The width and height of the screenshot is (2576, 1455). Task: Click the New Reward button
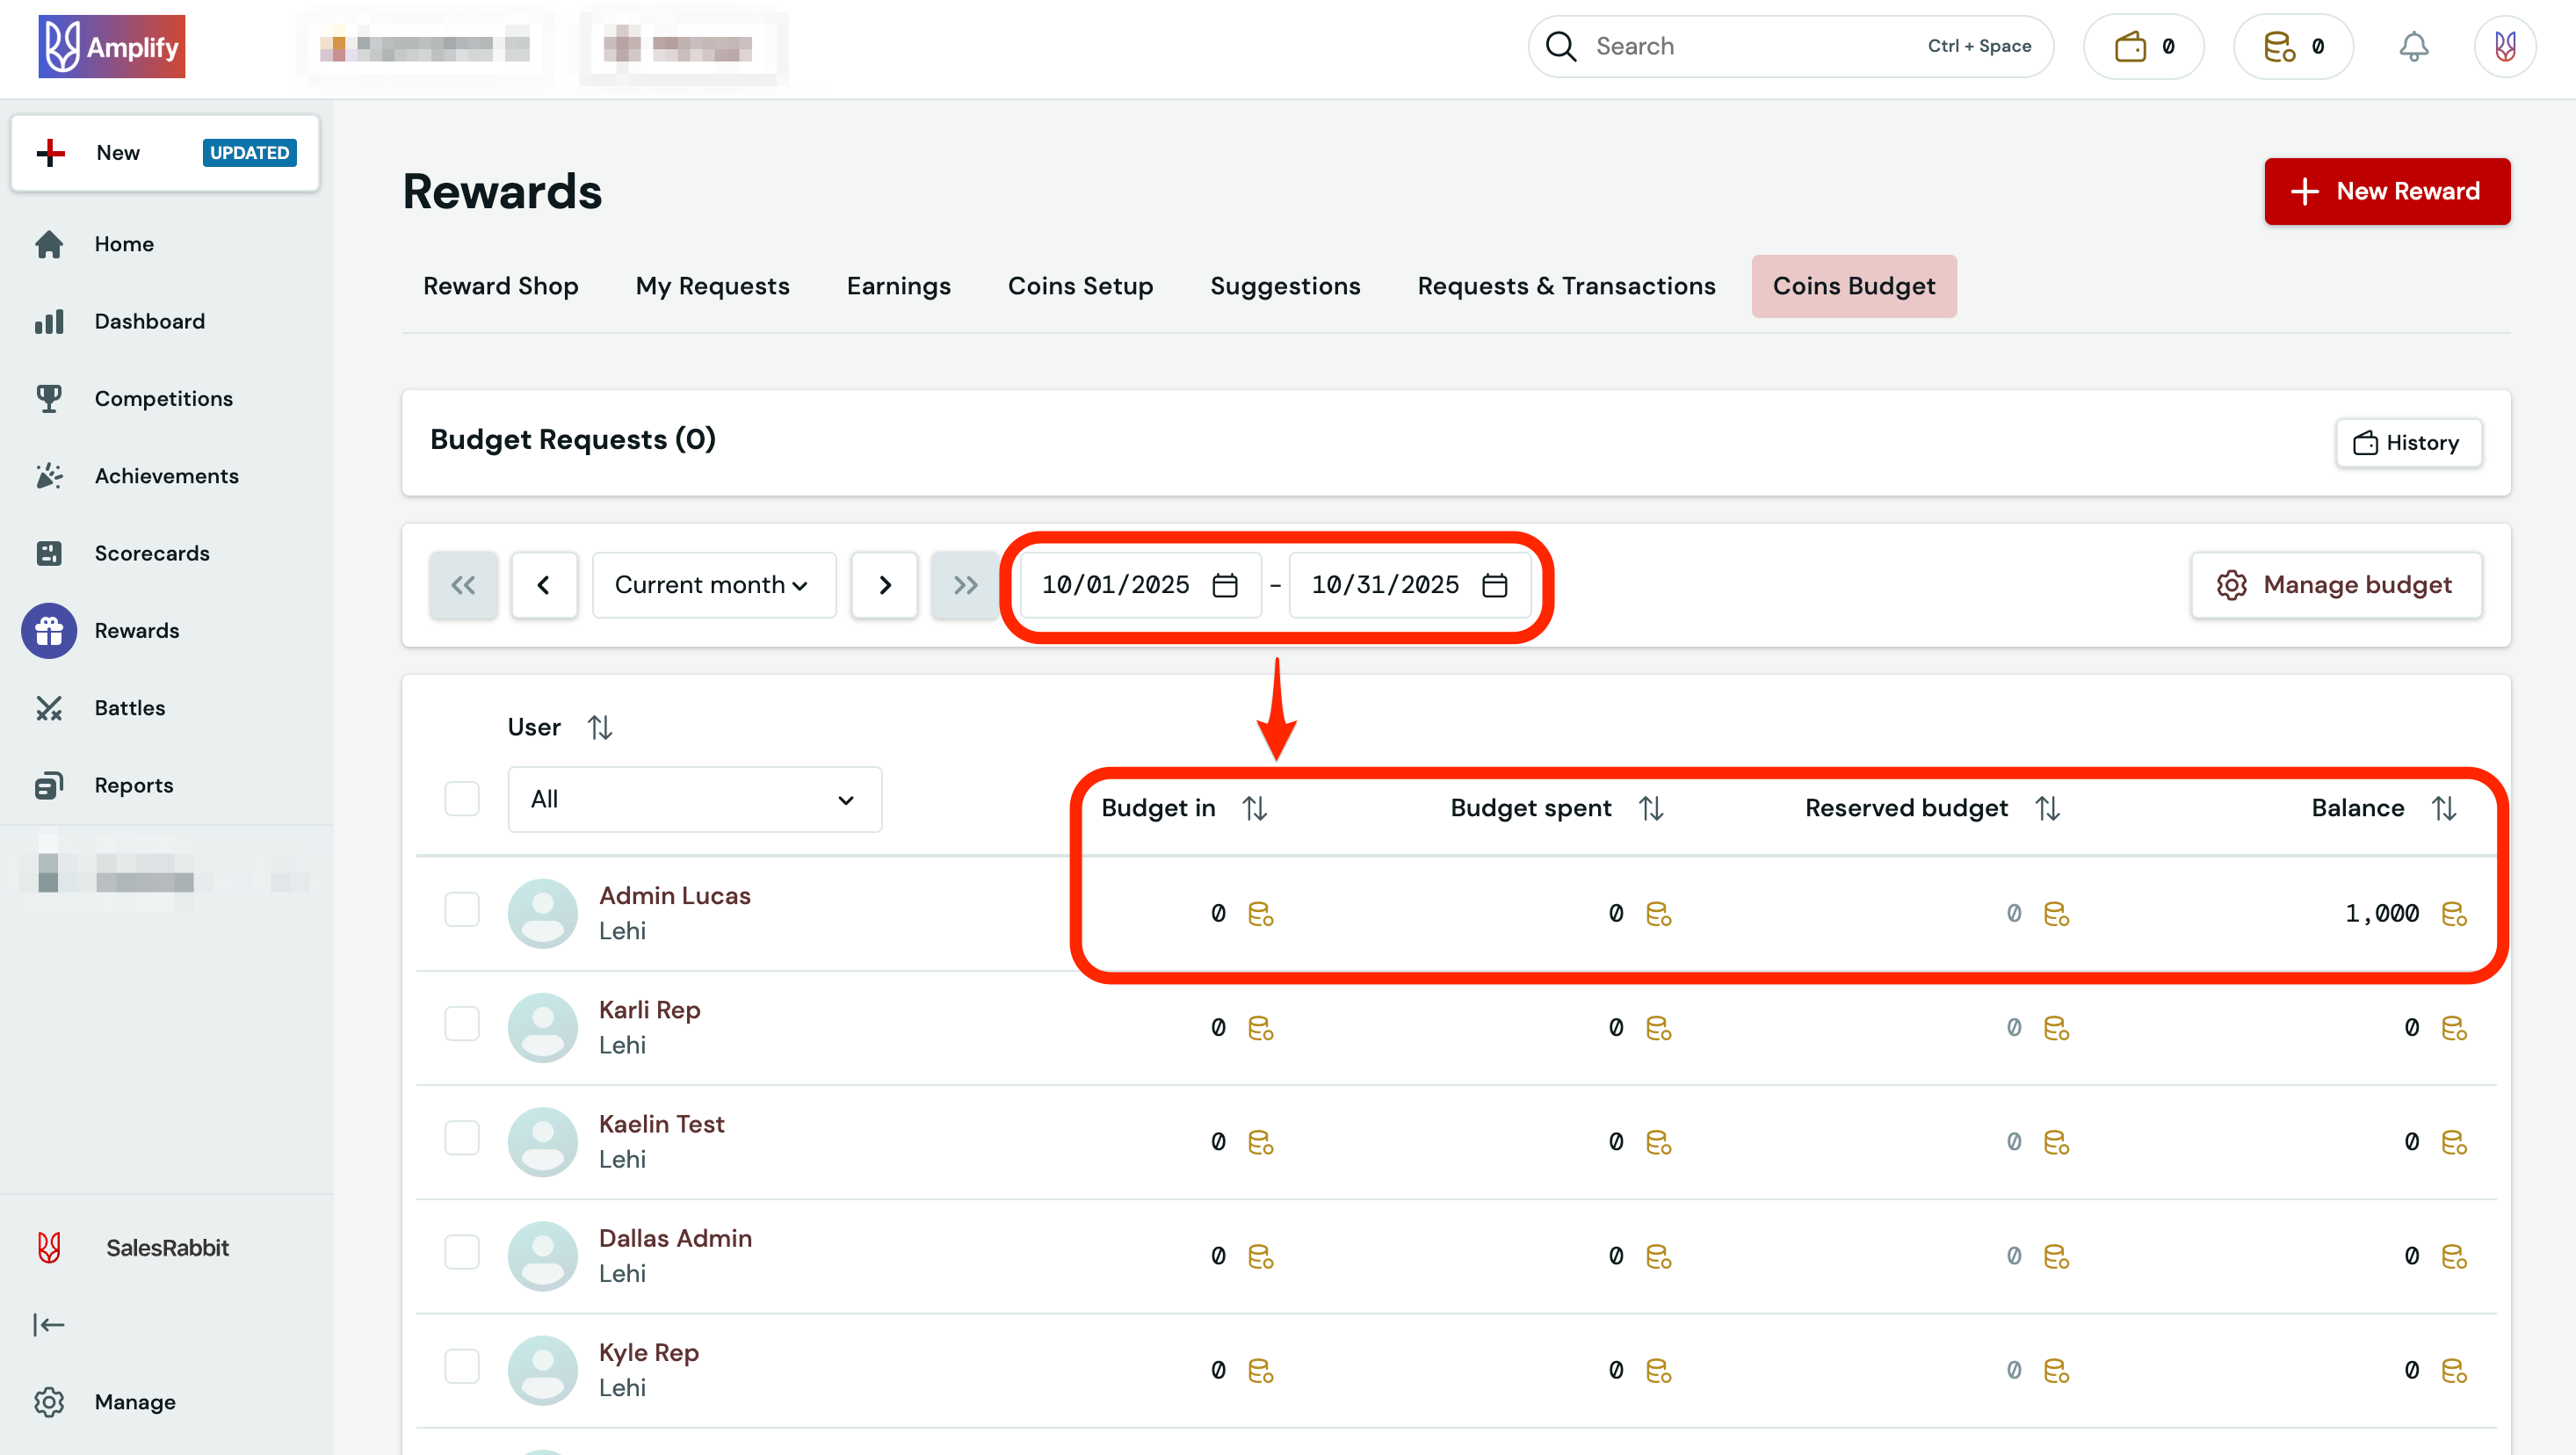2387,190
